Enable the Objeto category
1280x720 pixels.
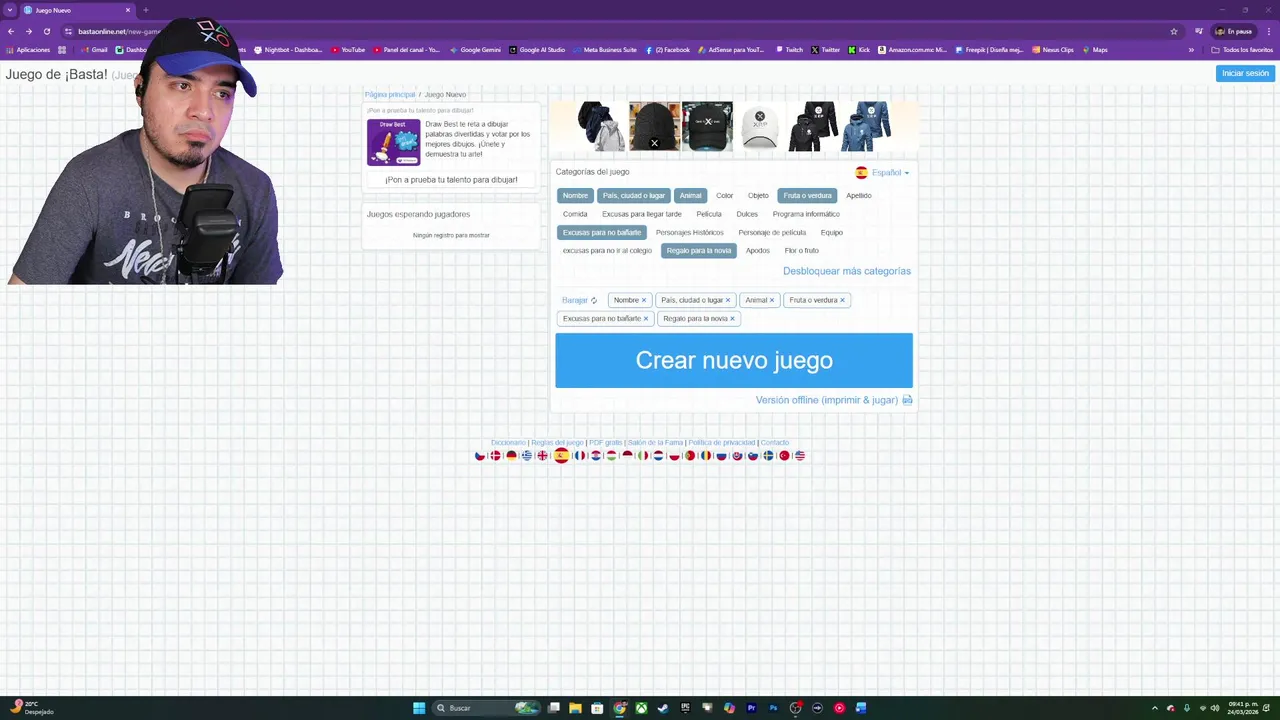(x=758, y=196)
